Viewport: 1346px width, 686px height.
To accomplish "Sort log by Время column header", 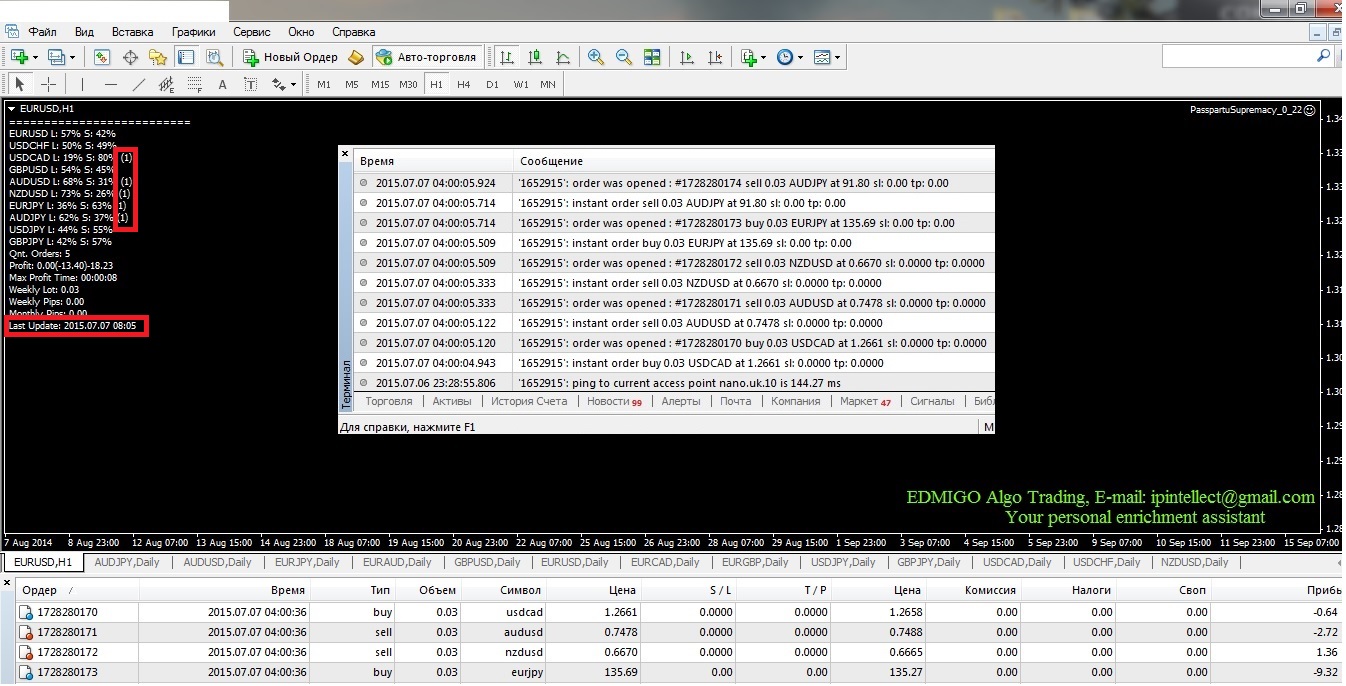I will click(x=377, y=161).
